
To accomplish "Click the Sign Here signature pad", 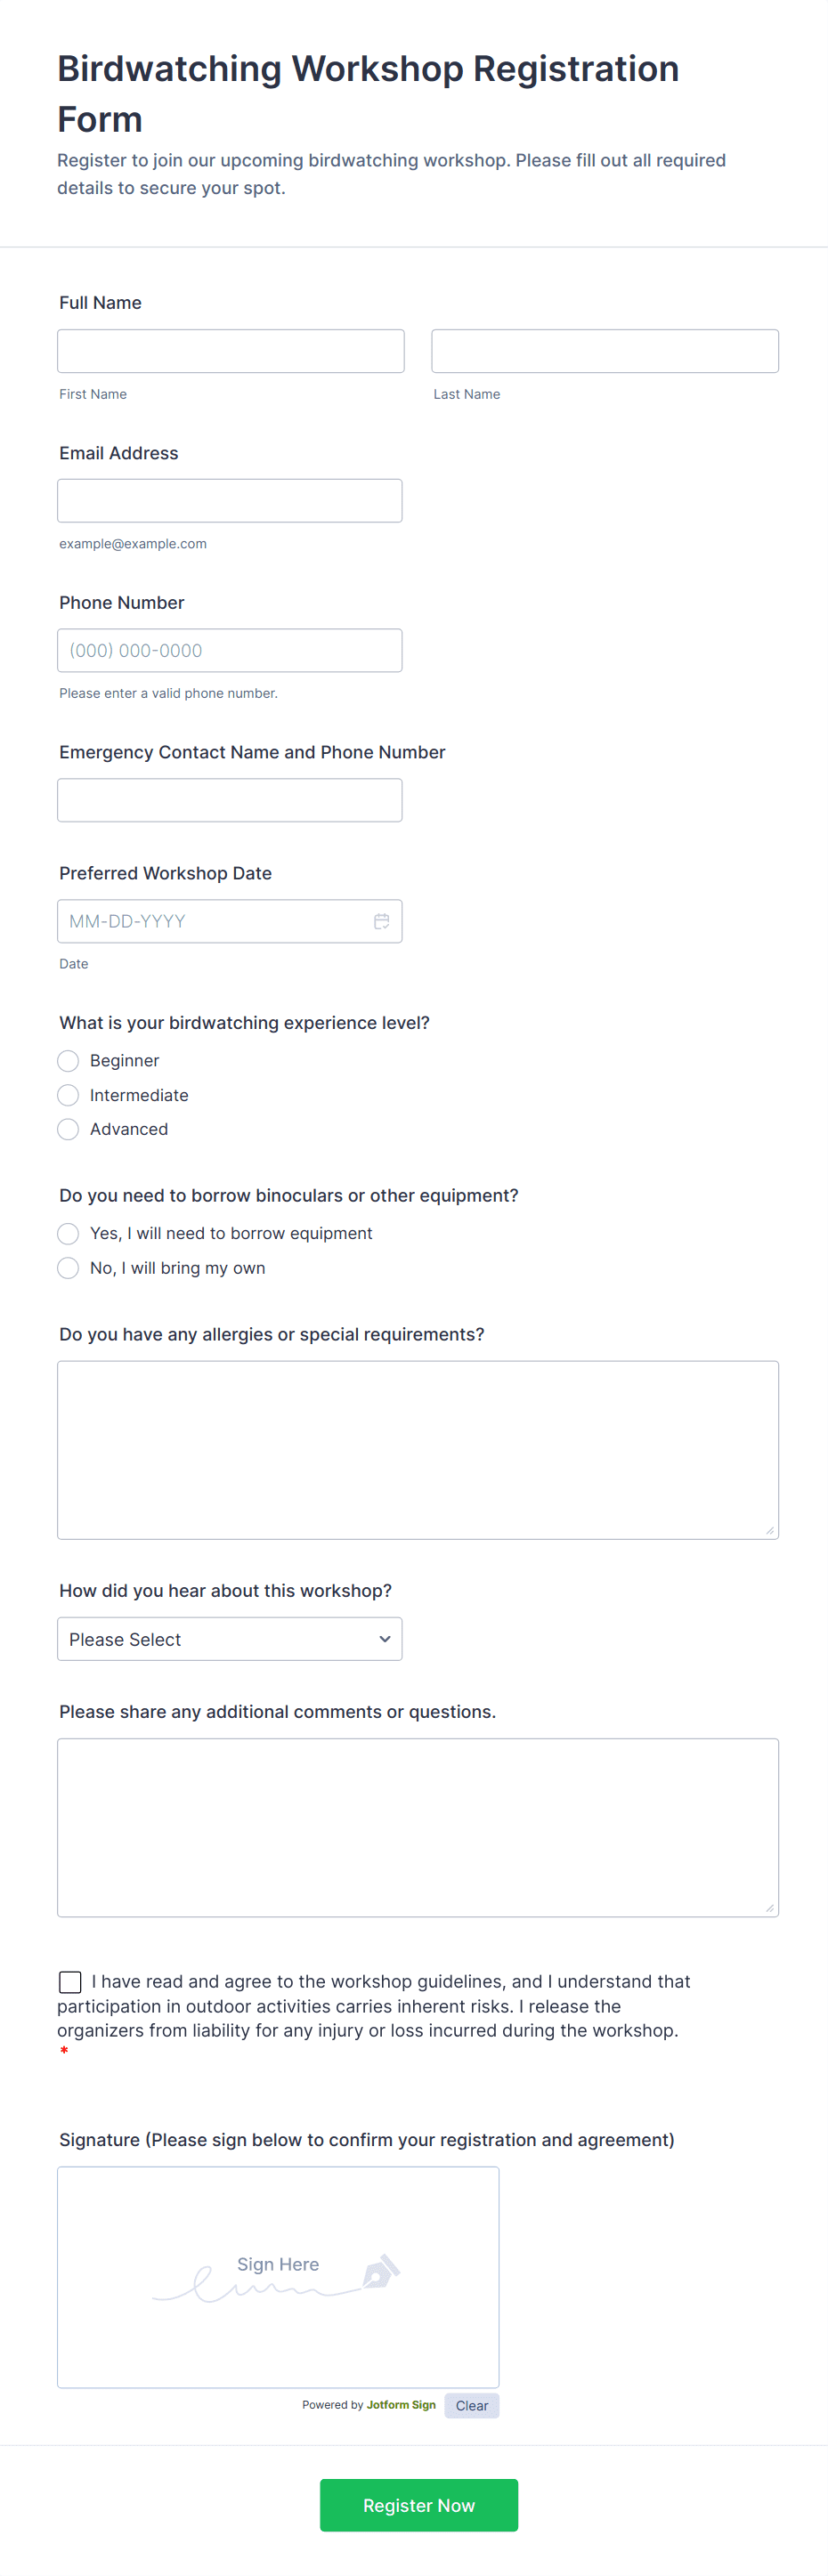I will (x=278, y=2278).
